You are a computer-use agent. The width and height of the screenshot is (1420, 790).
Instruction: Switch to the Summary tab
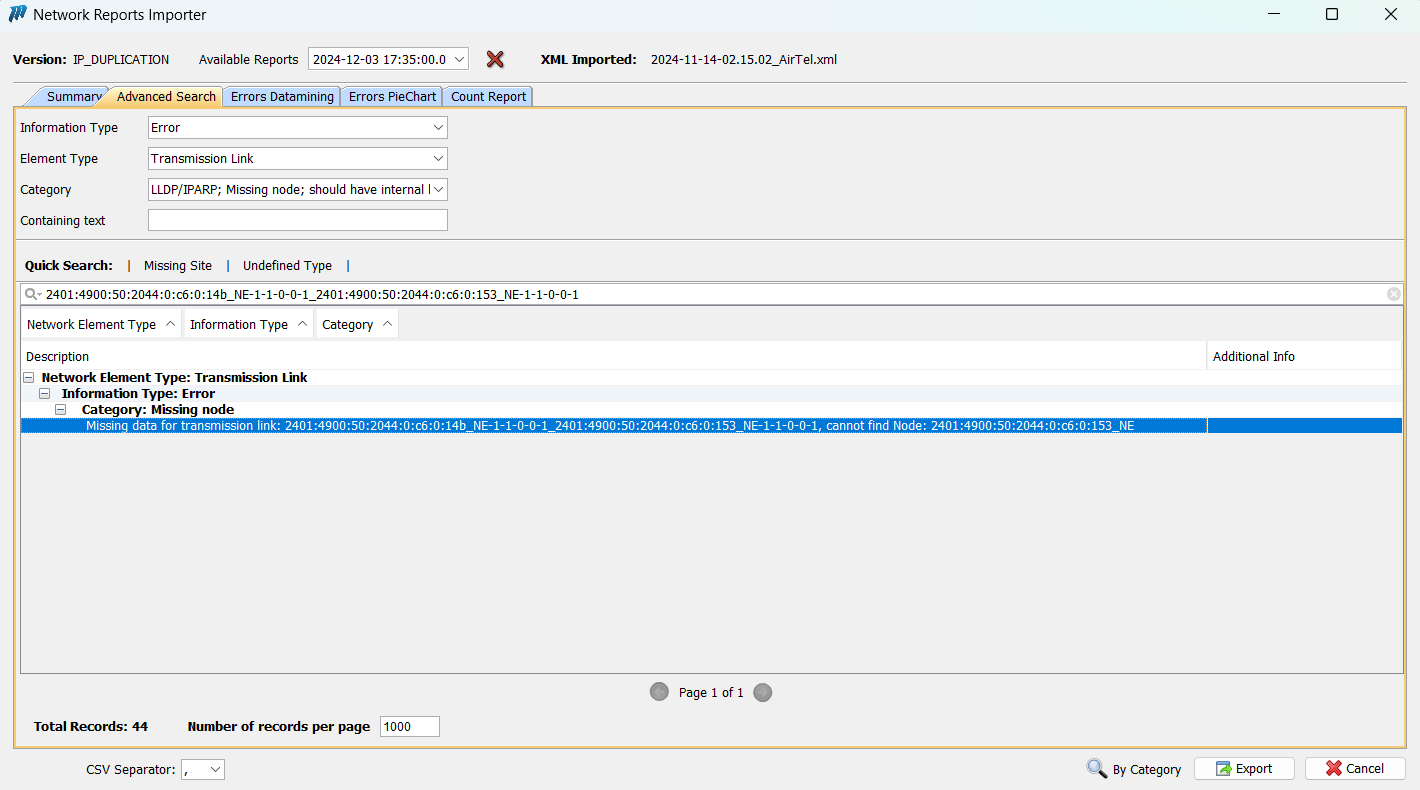(70, 96)
